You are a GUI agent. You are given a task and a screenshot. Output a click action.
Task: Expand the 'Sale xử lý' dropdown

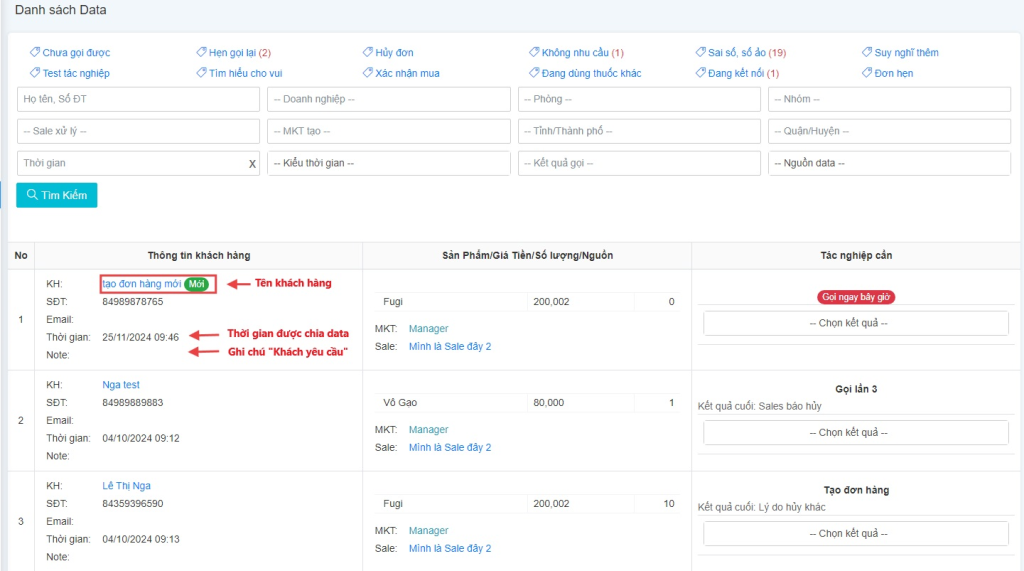click(138, 131)
